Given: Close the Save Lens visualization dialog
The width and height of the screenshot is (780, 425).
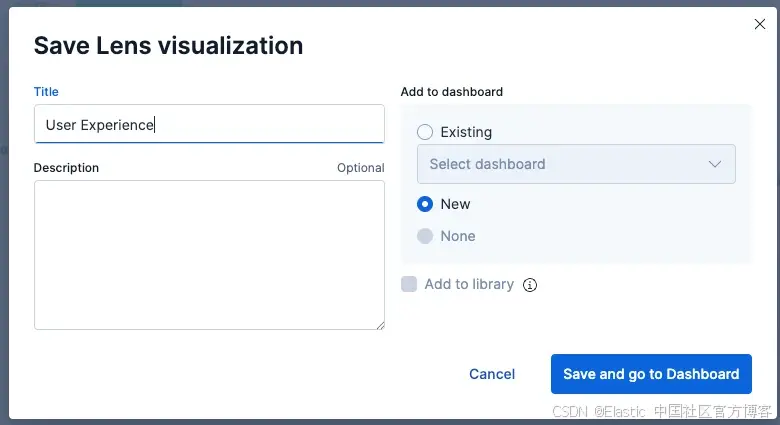Looking at the screenshot, I should (759, 24).
